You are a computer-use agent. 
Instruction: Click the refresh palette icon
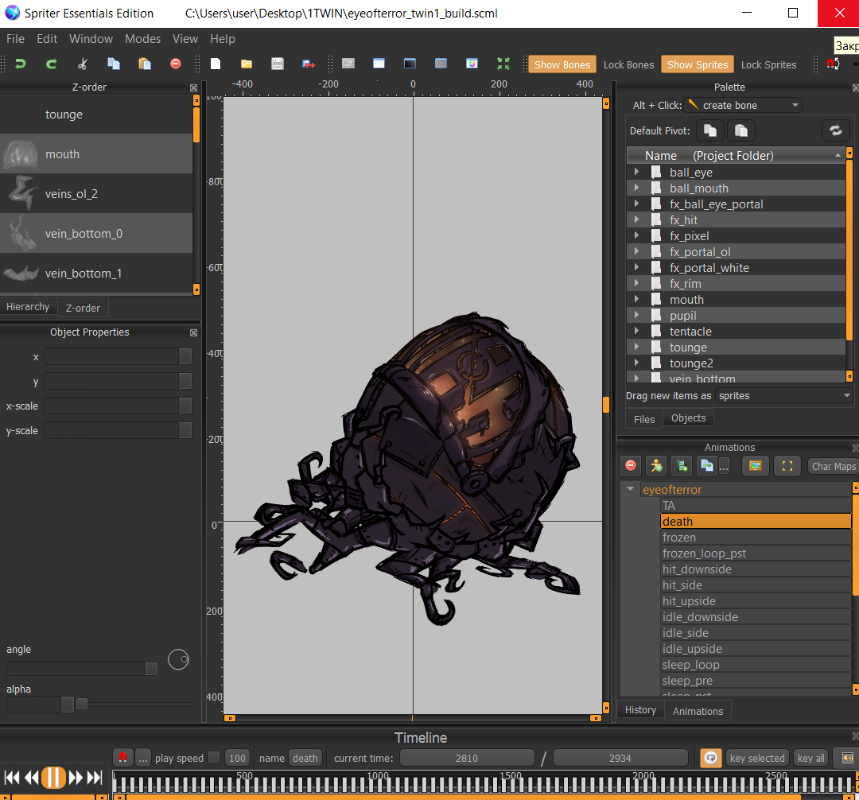(x=834, y=131)
